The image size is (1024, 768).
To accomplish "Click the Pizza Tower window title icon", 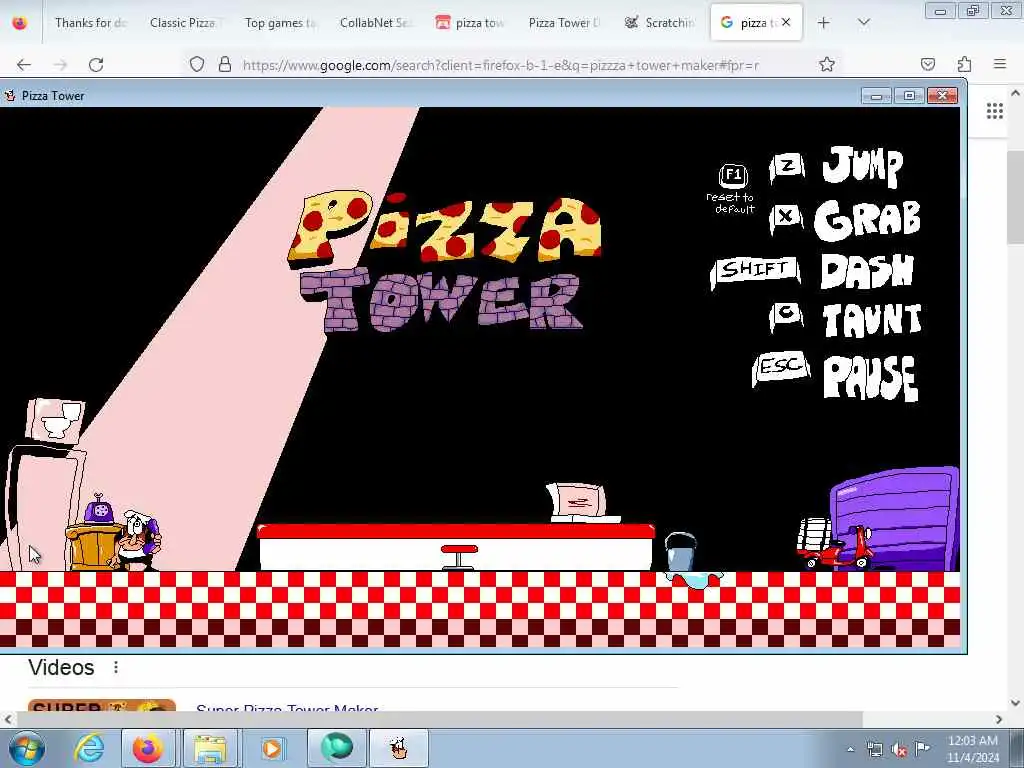I will pos(9,96).
